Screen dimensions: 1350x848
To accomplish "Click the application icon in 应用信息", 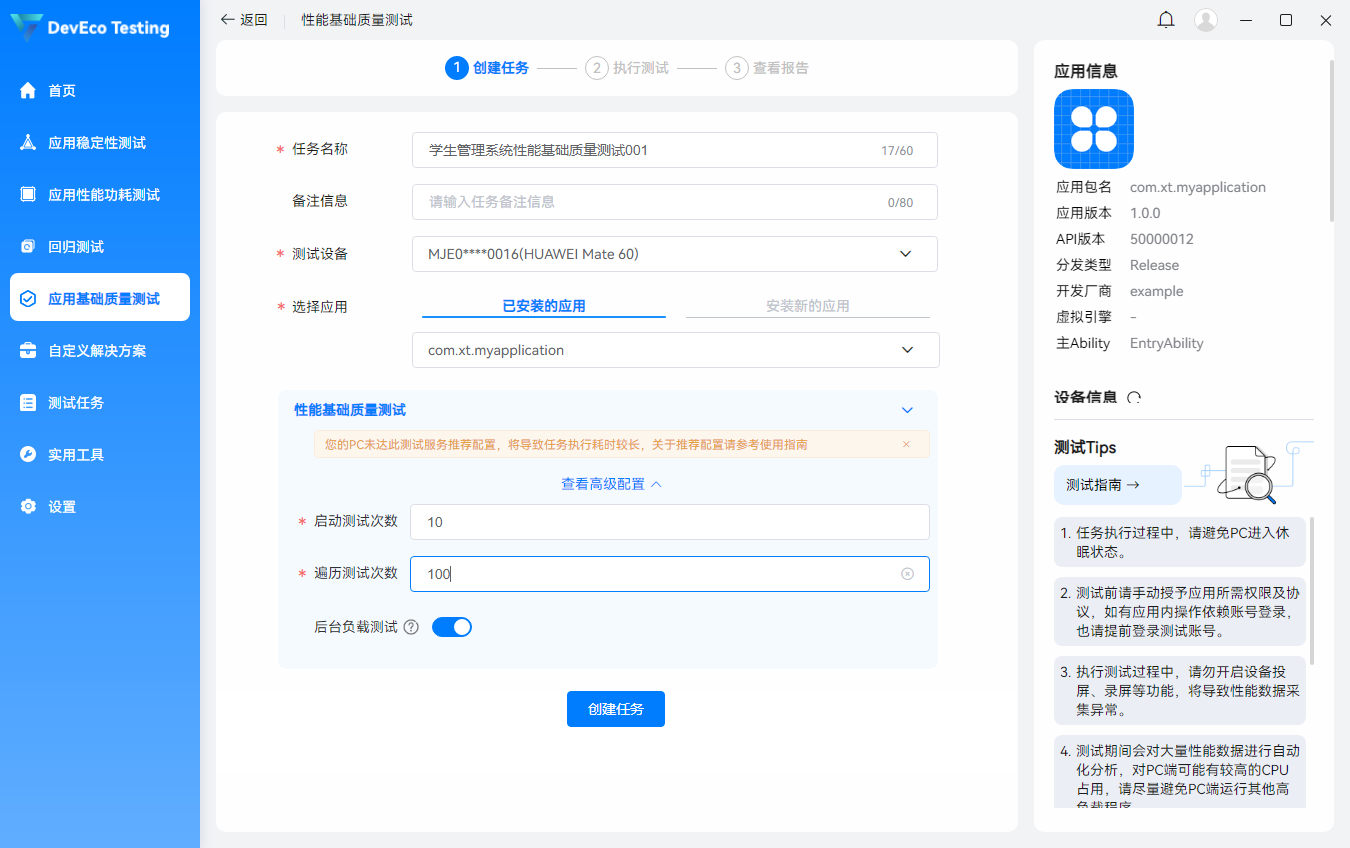I will [1094, 129].
